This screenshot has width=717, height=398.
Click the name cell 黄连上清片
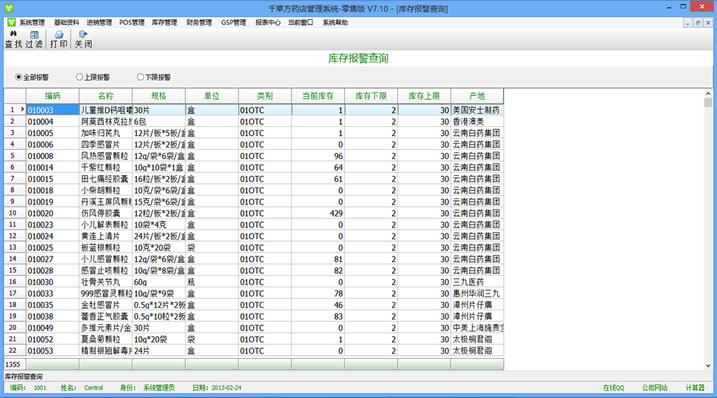106,236
